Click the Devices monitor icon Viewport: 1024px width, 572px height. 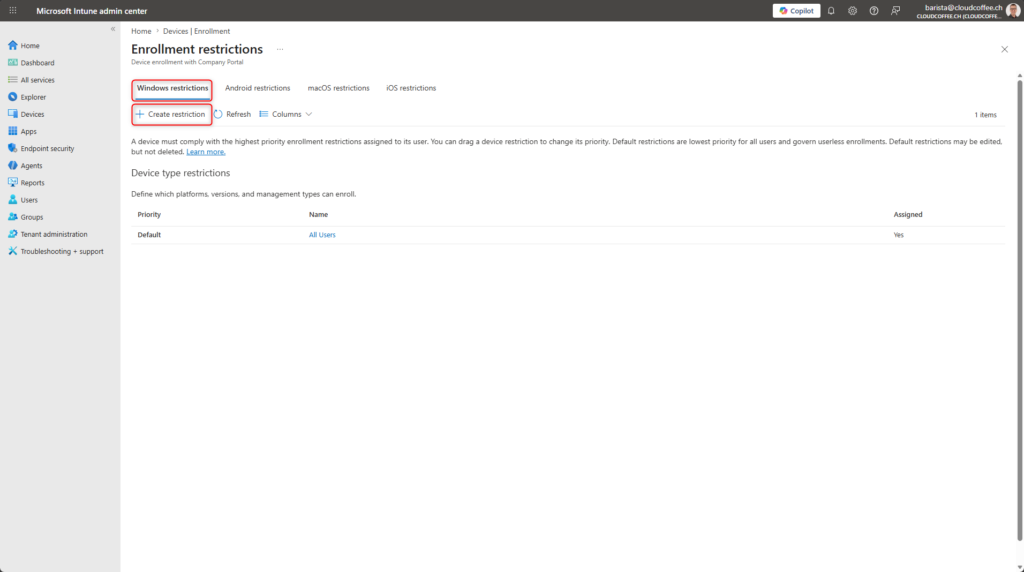(x=12, y=114)
